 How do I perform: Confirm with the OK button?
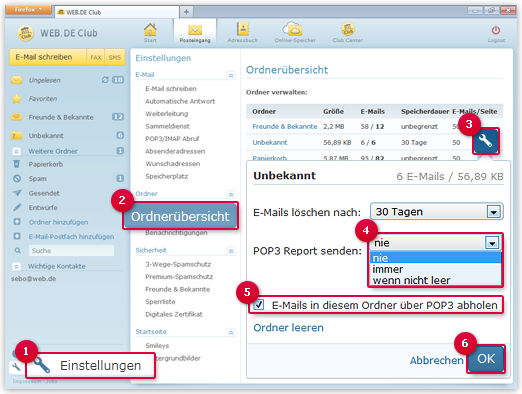486,359
